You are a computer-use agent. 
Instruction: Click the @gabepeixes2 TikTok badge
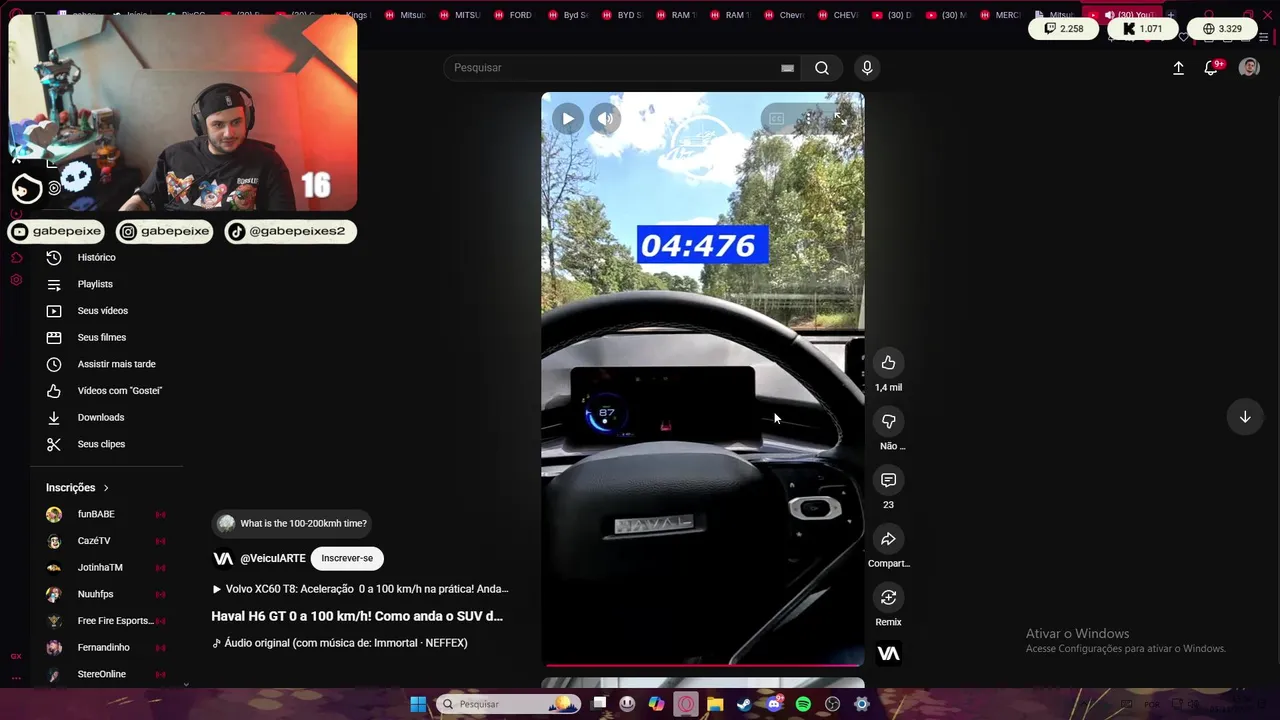290,231
